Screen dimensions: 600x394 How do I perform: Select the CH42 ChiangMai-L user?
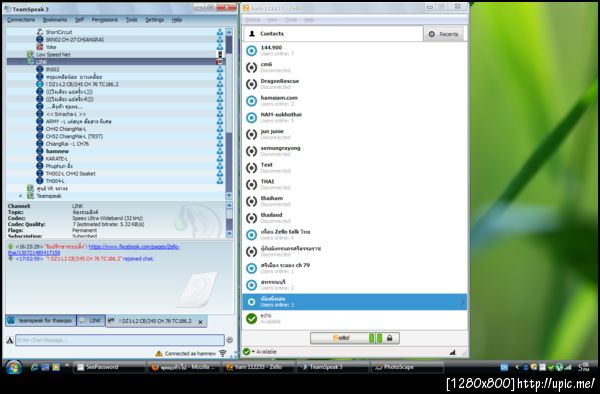pyautogui.click(x=66, y=129)
